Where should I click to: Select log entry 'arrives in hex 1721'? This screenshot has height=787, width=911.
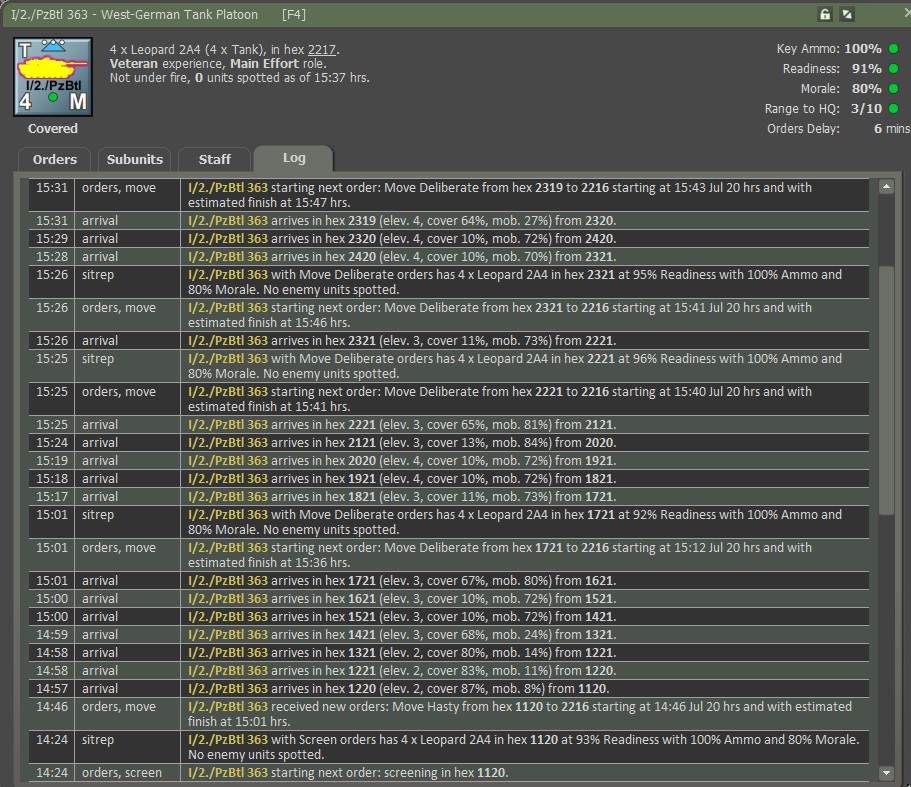449,581
